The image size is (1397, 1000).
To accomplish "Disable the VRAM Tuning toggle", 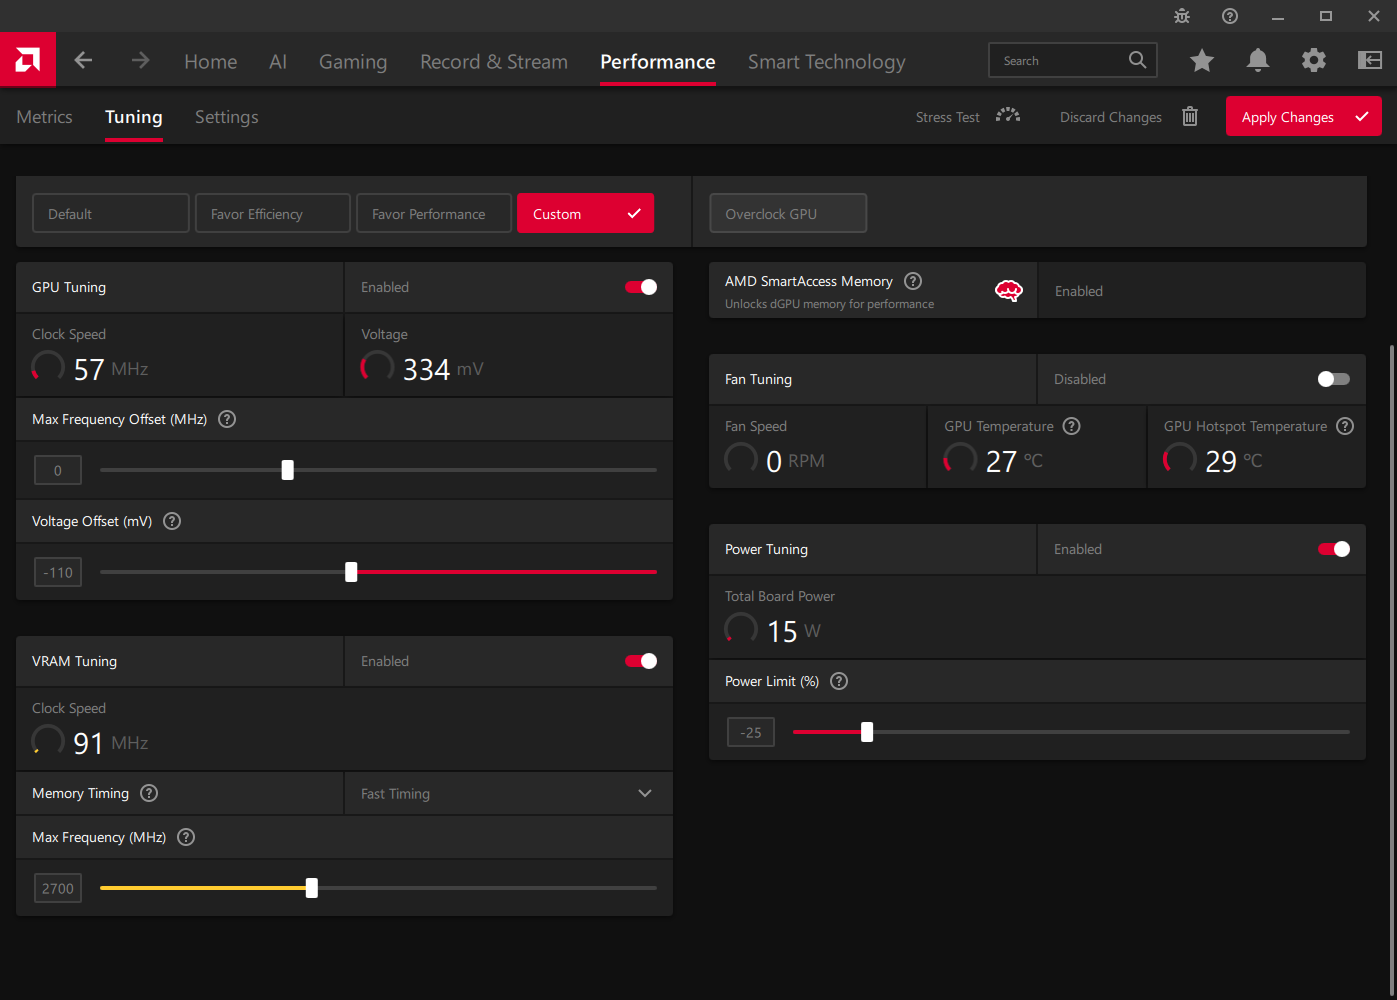I will pos(641,661).
